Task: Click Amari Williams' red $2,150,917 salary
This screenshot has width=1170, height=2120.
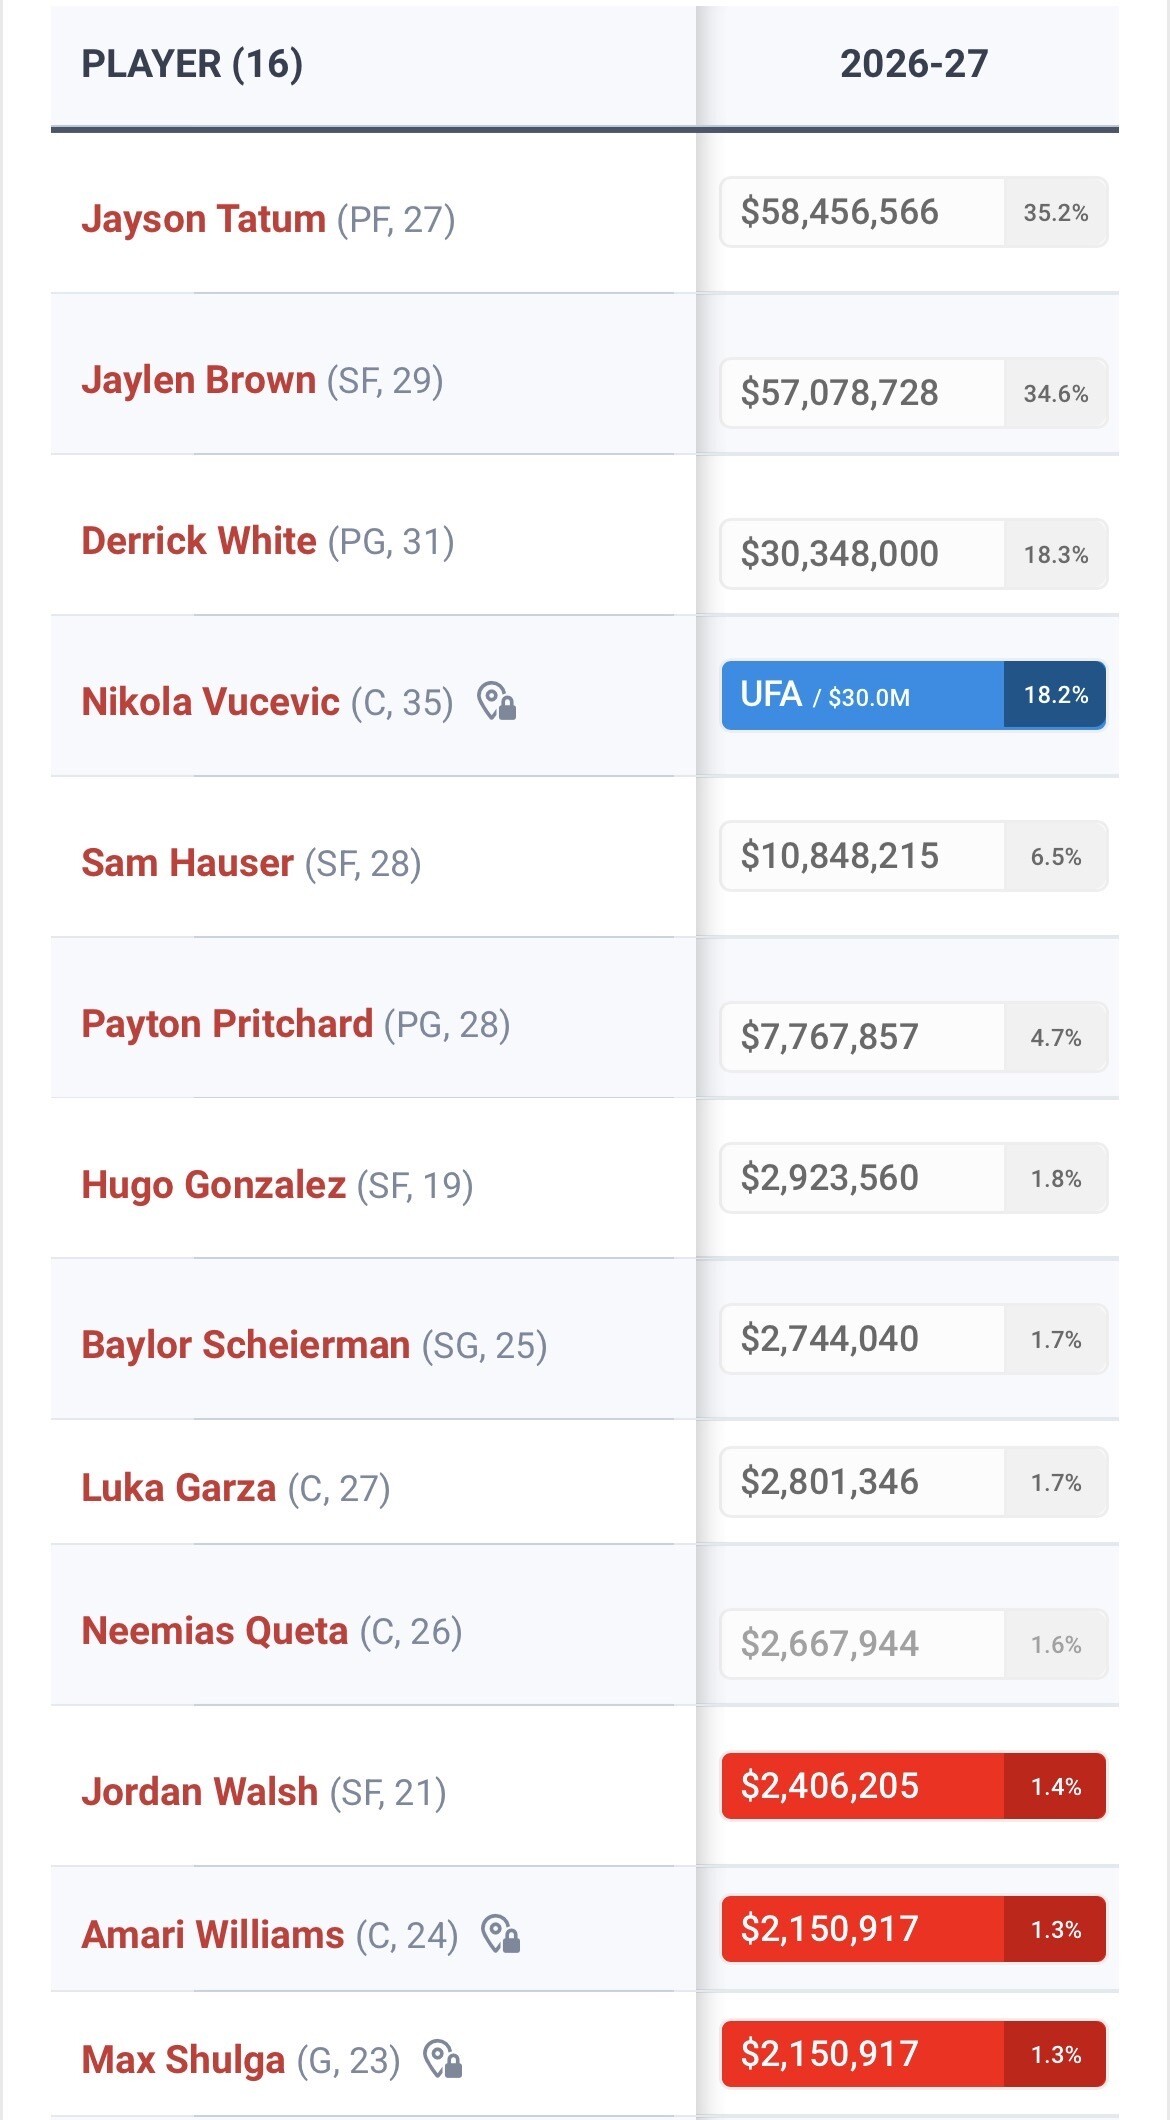Action: (x=862, y=1929)
